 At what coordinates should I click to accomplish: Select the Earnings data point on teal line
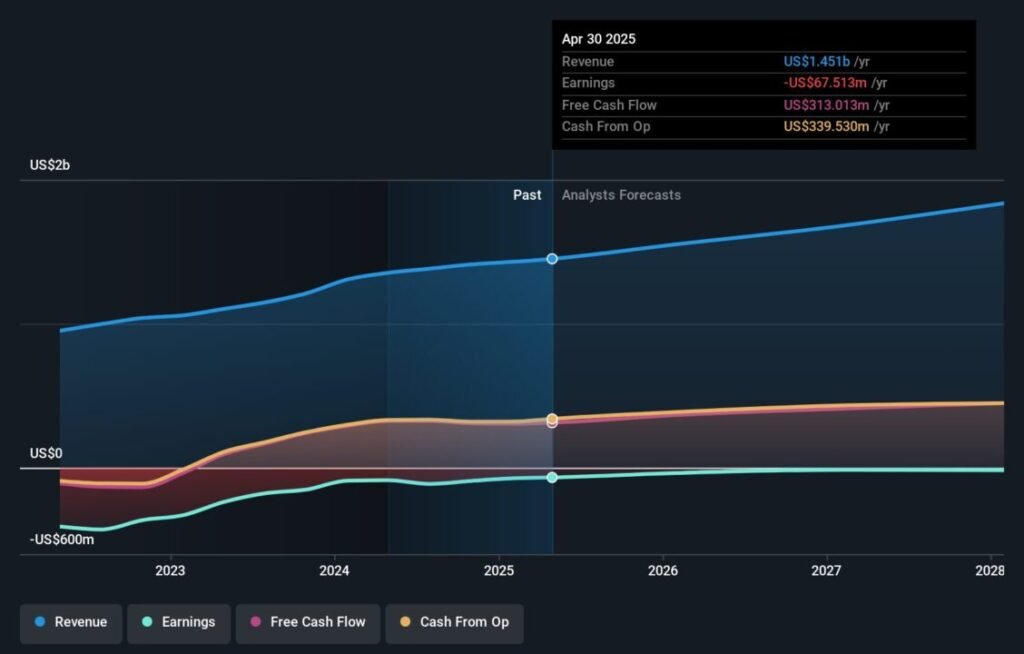[x=552, y=478]
